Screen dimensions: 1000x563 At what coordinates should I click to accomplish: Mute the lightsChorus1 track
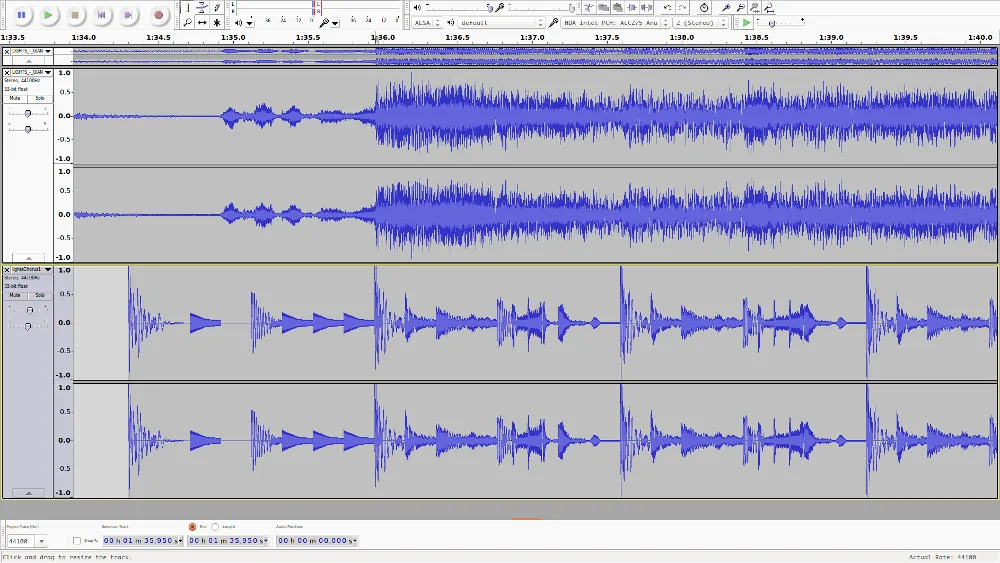pos(15,295)
